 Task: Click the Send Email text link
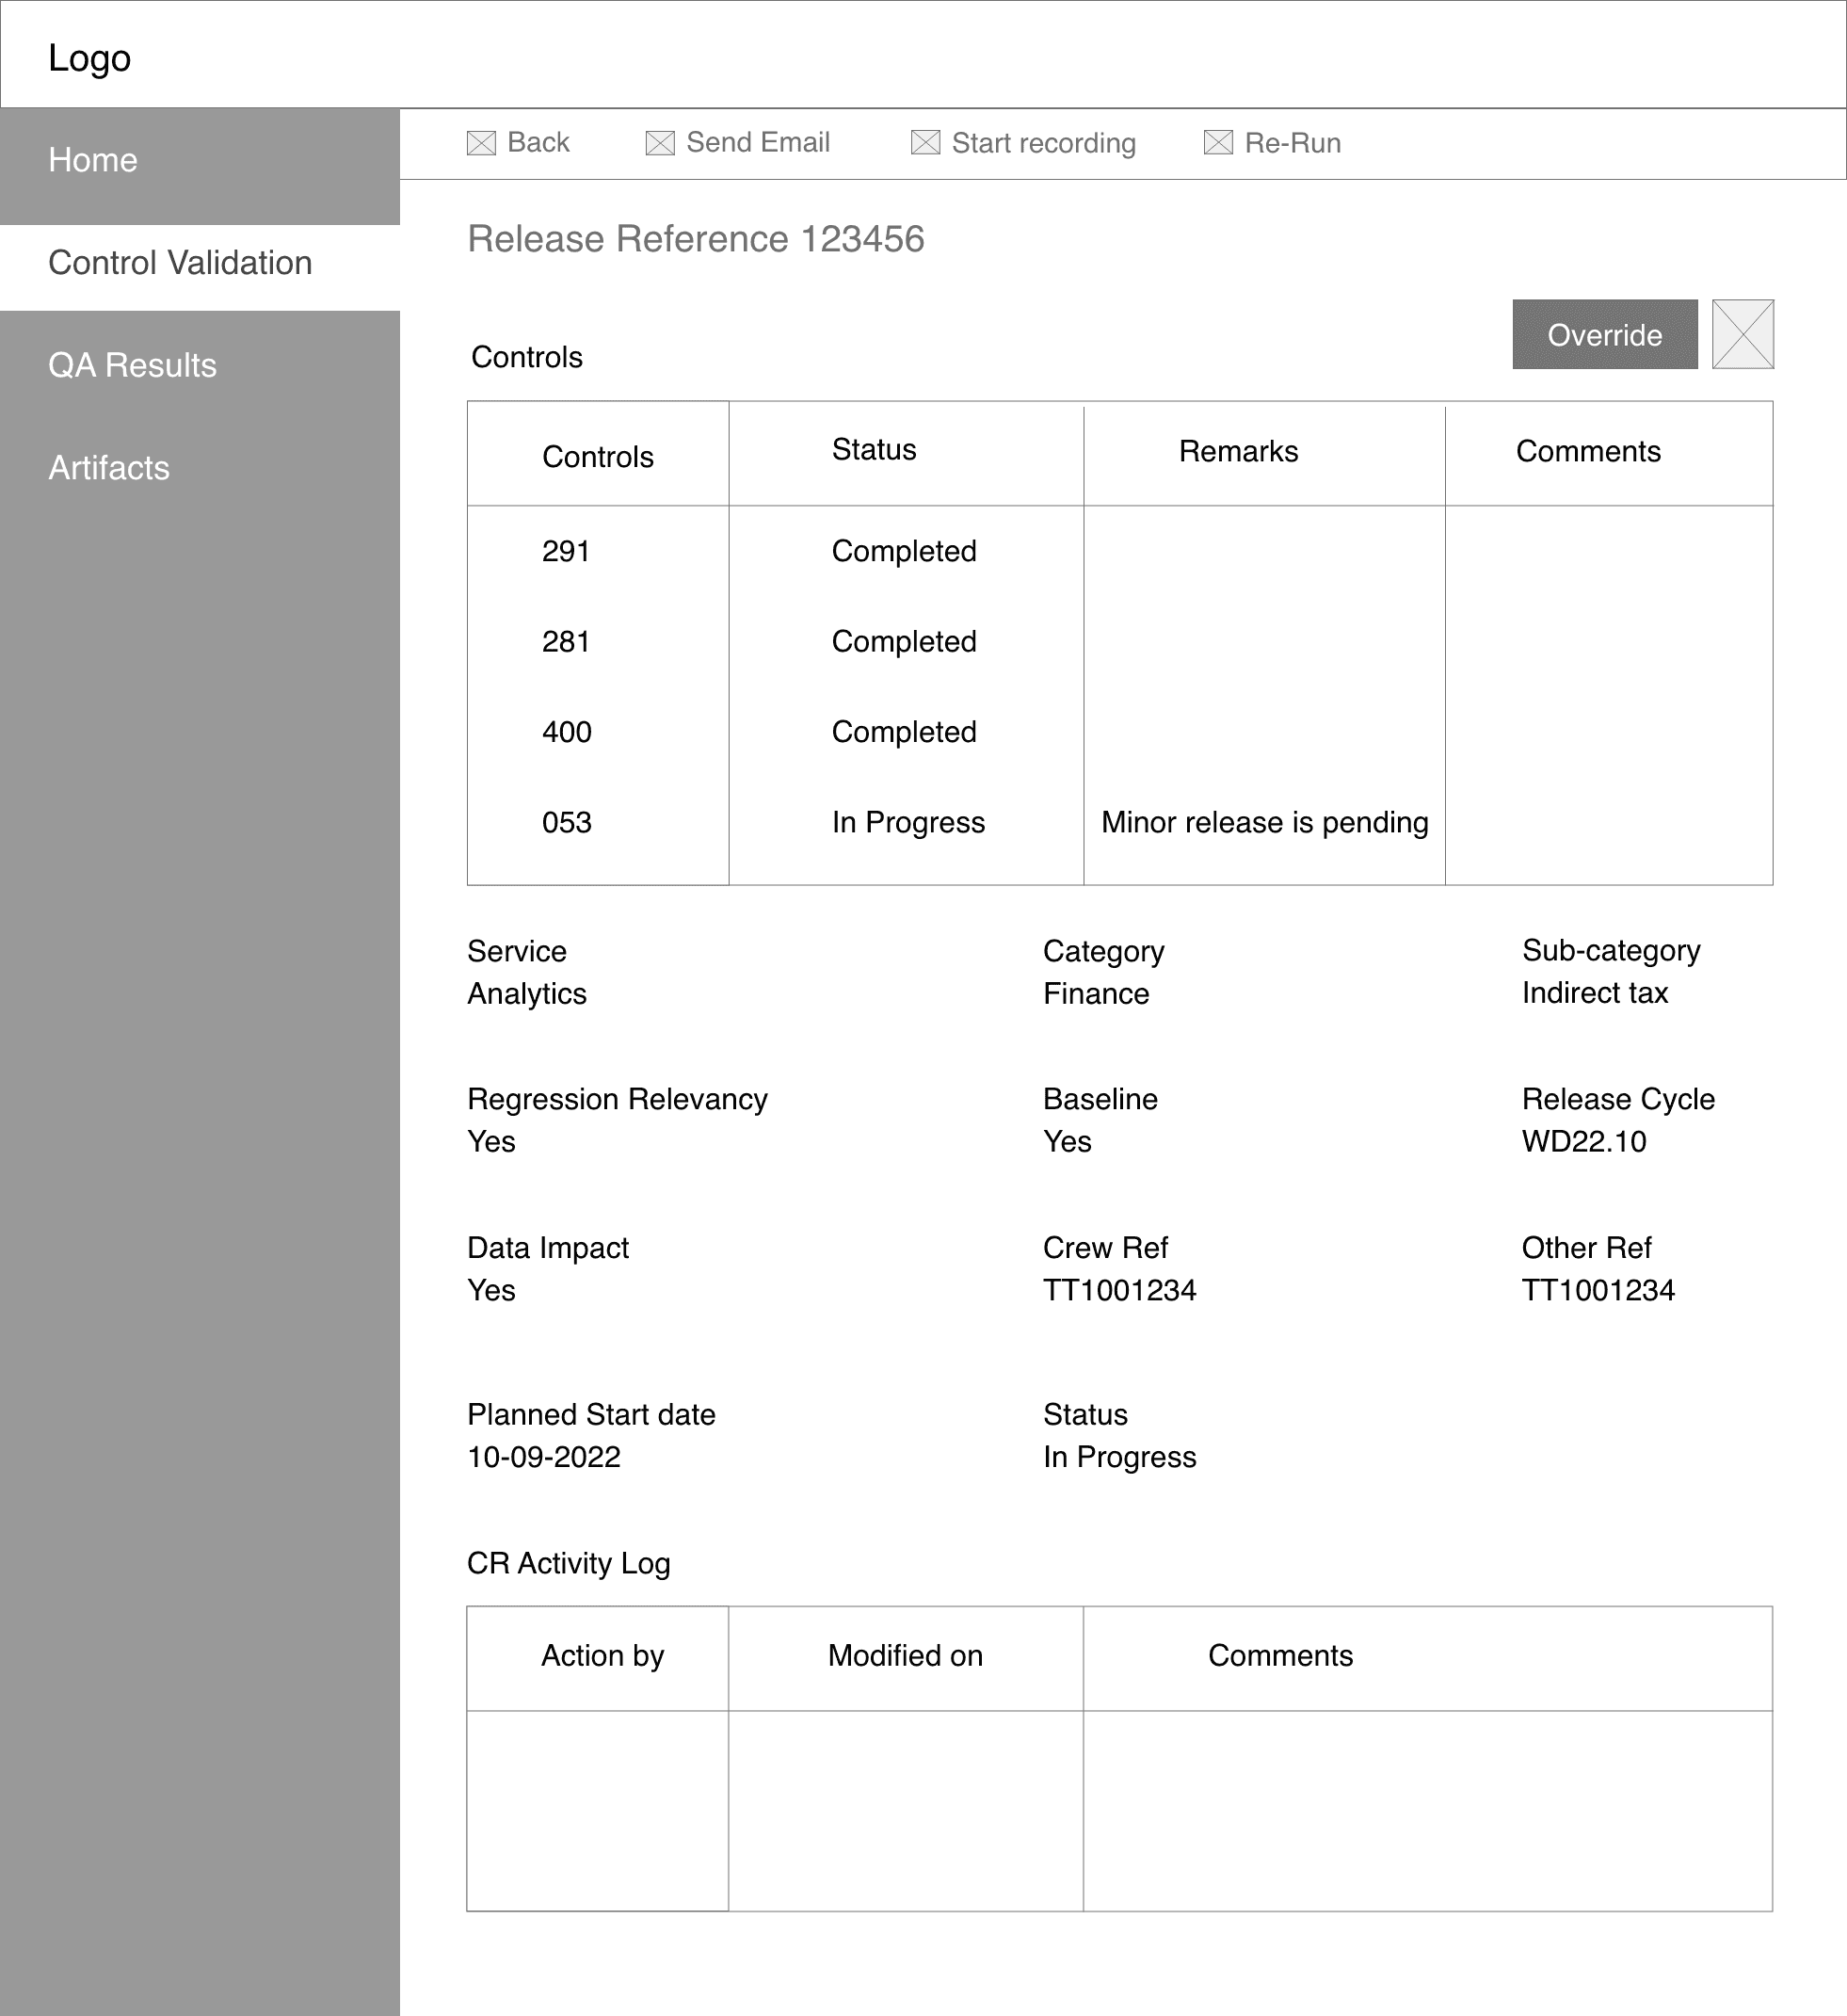click(x=757, y=143)
